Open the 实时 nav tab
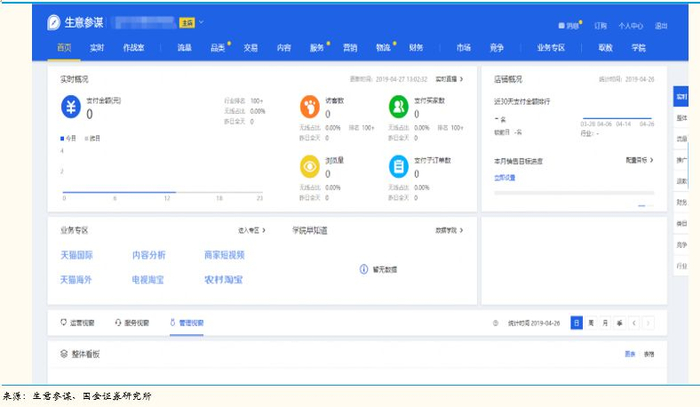The image size is (700, 407). point(97,47)
